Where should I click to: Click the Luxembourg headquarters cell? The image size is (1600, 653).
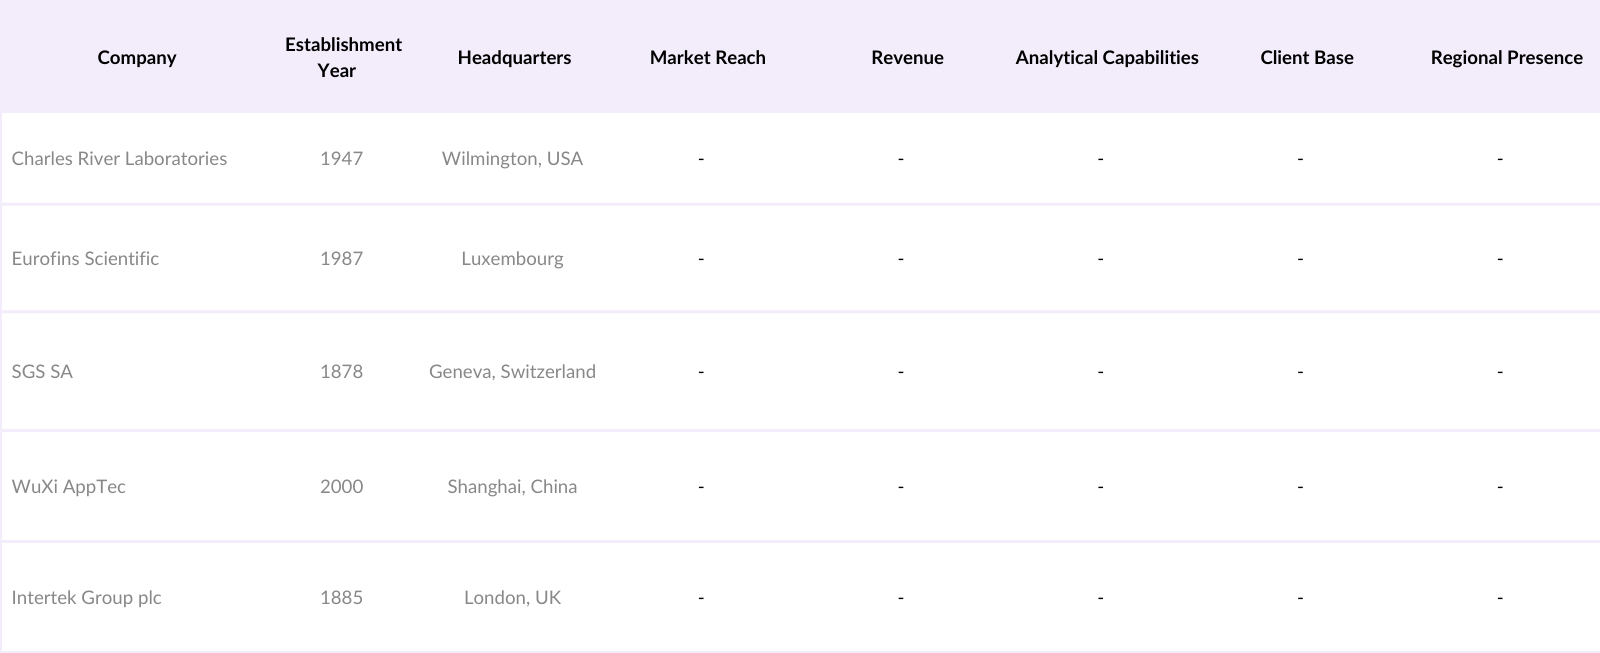512,258
